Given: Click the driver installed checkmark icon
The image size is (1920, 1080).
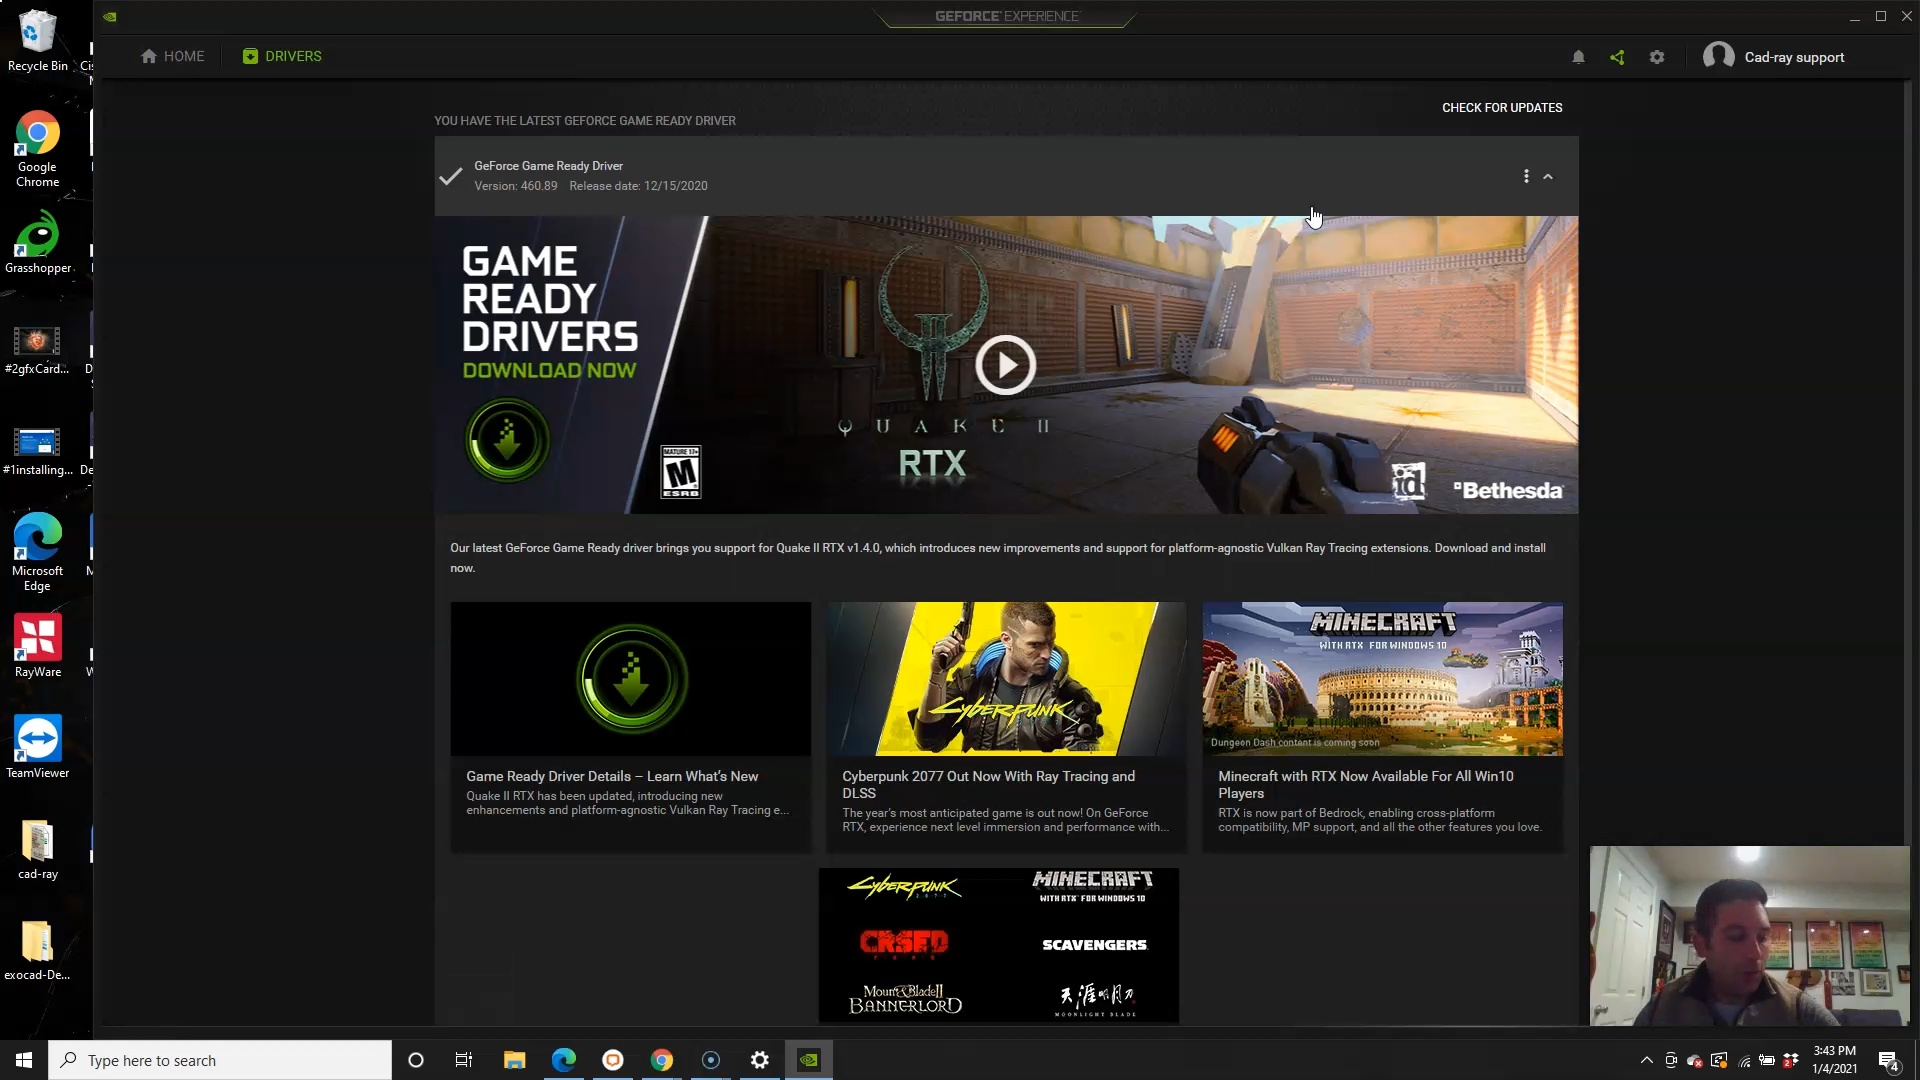Looking at the screenshot, I should pyautogui.click(x=451, y=176).
